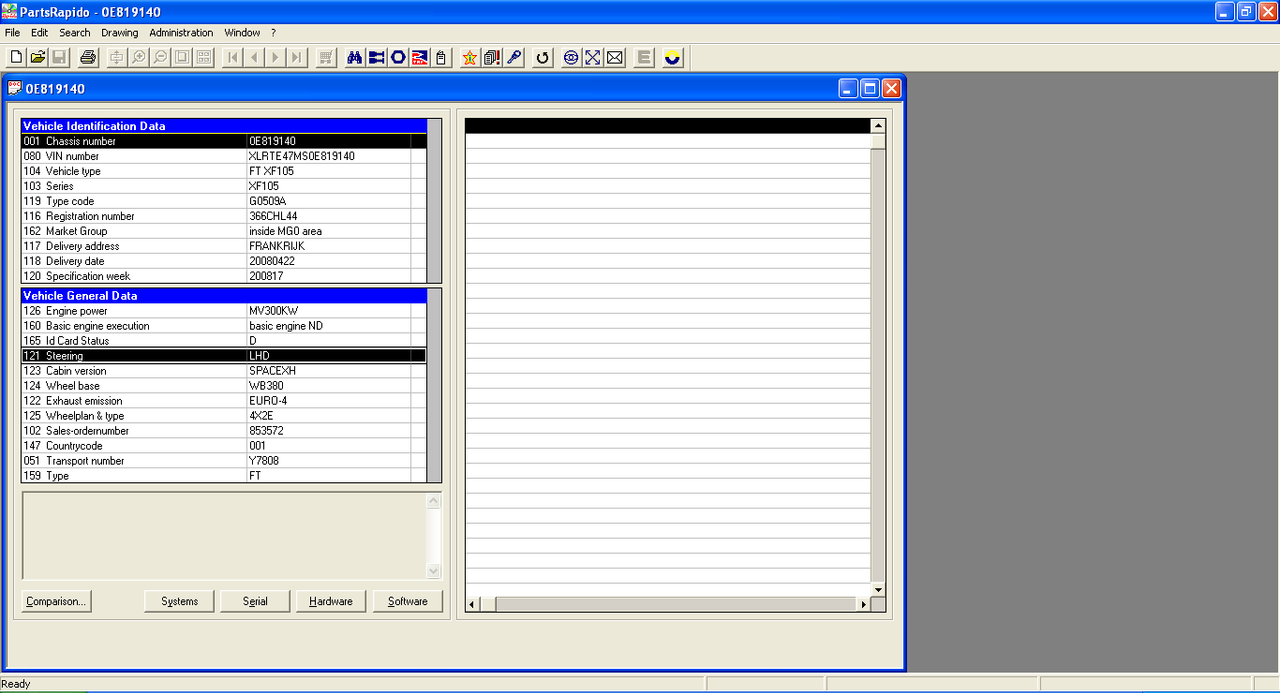Click the crossed arrows expand icon

593,58
